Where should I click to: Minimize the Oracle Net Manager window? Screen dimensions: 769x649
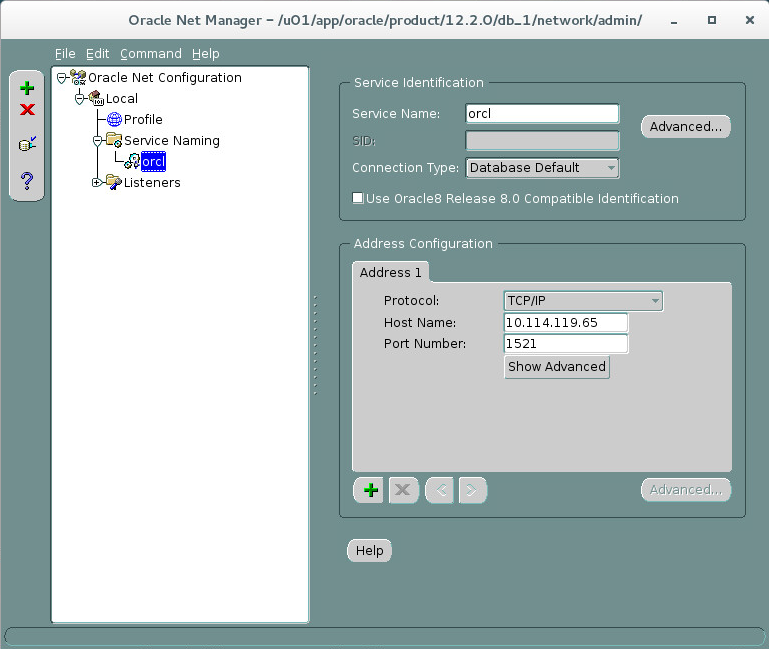674,21
